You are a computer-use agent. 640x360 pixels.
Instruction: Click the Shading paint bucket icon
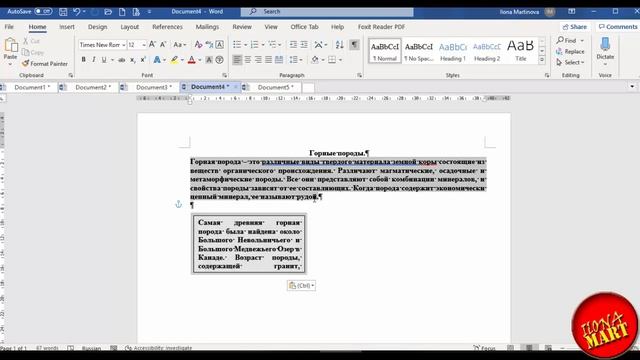coord(315,60)
